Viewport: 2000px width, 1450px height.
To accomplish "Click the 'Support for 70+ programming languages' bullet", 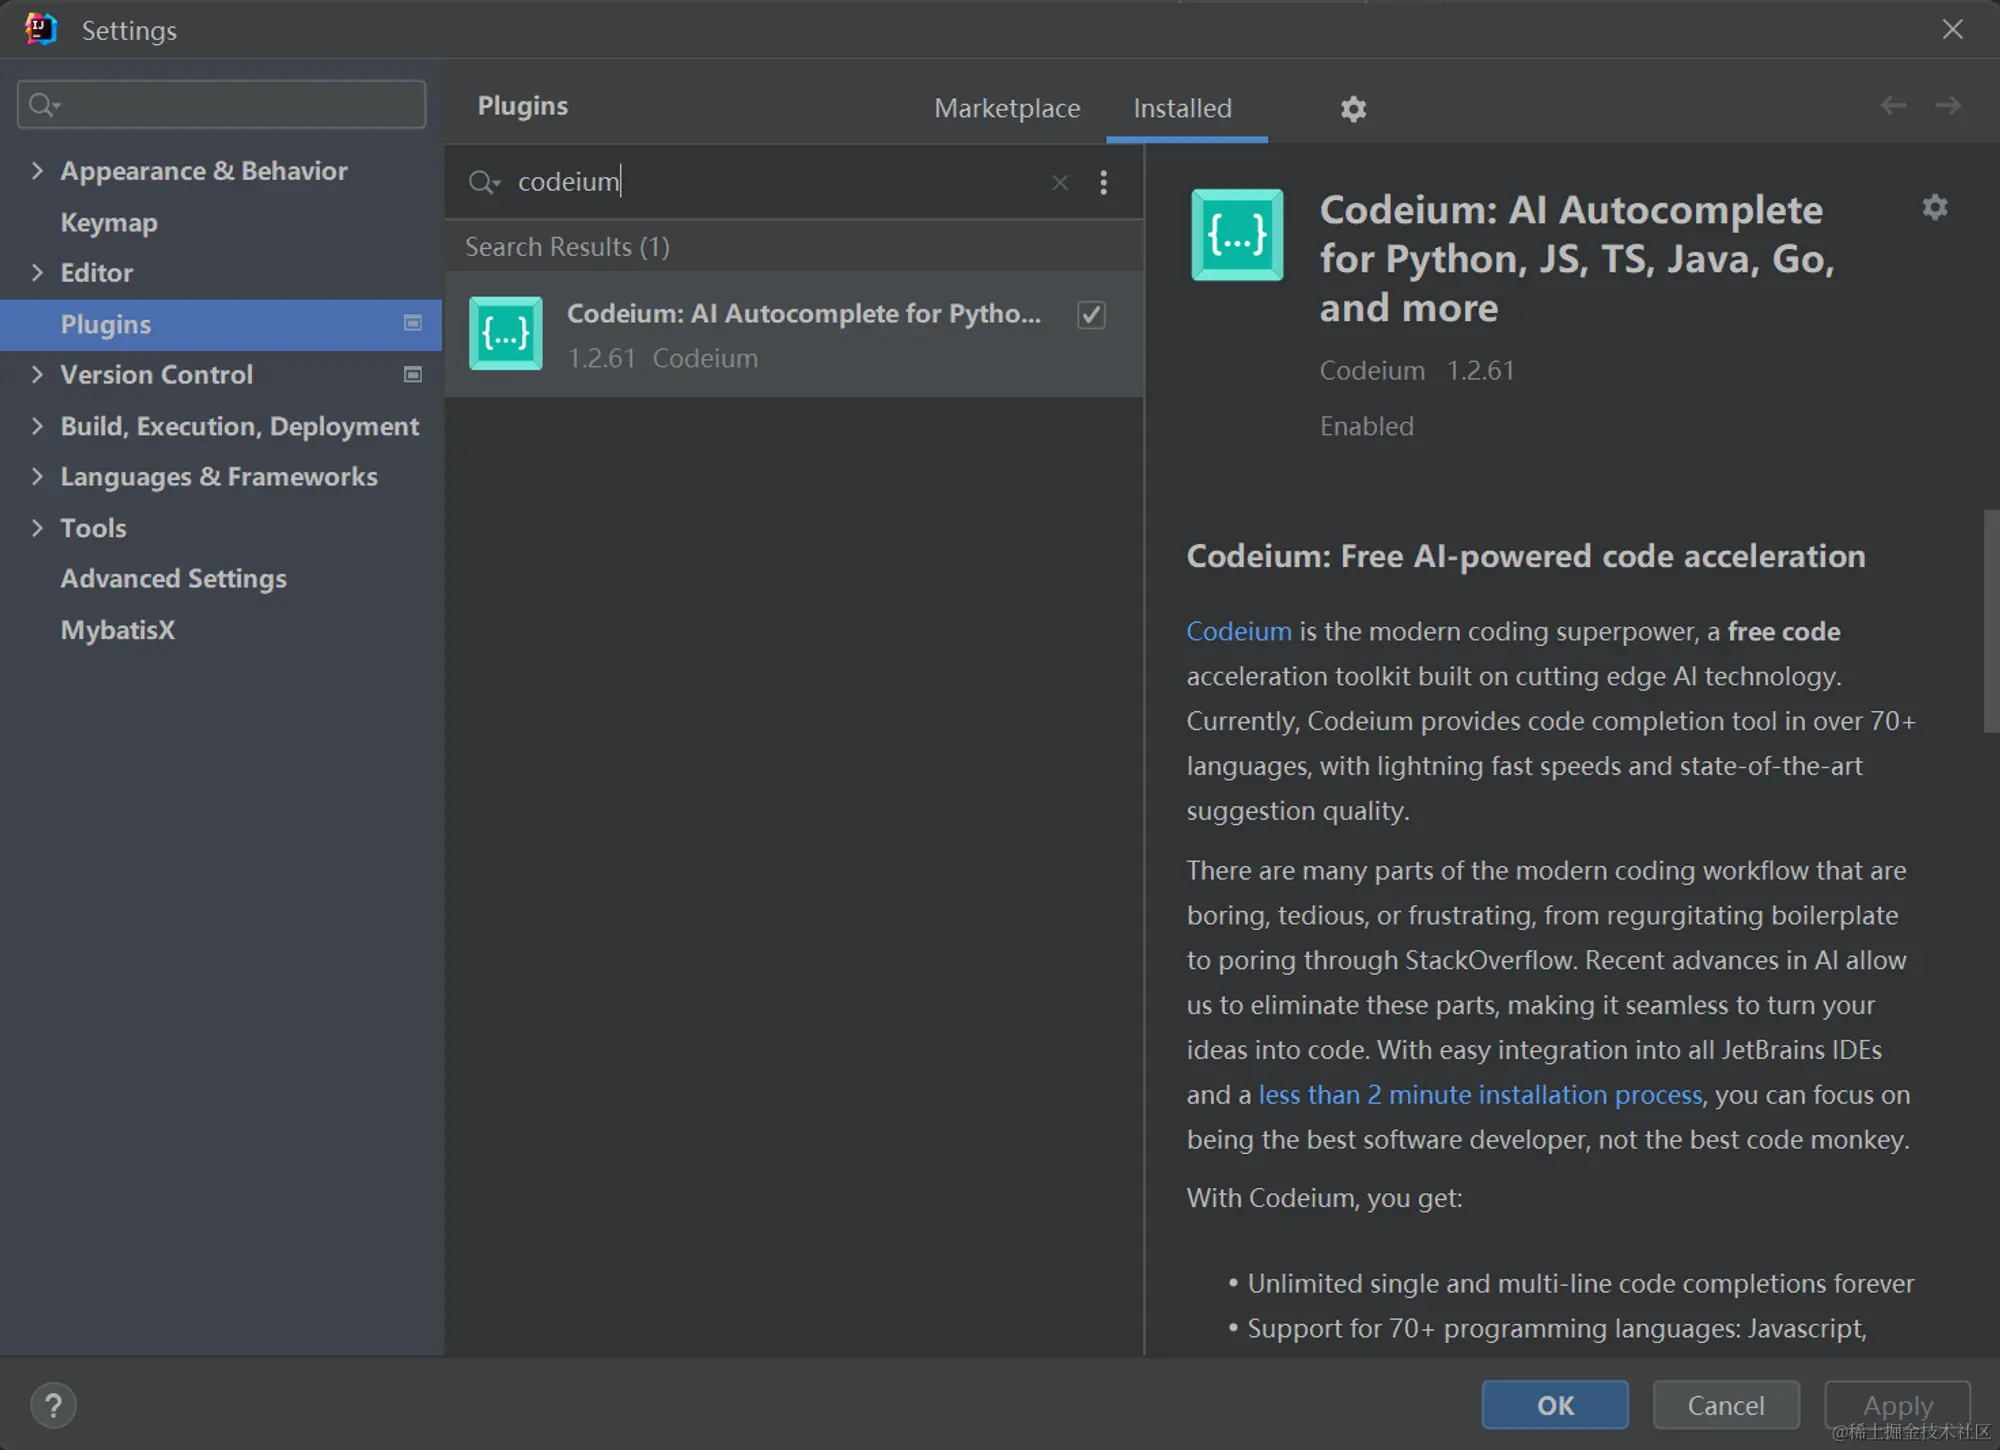I will [1556, 1328].
